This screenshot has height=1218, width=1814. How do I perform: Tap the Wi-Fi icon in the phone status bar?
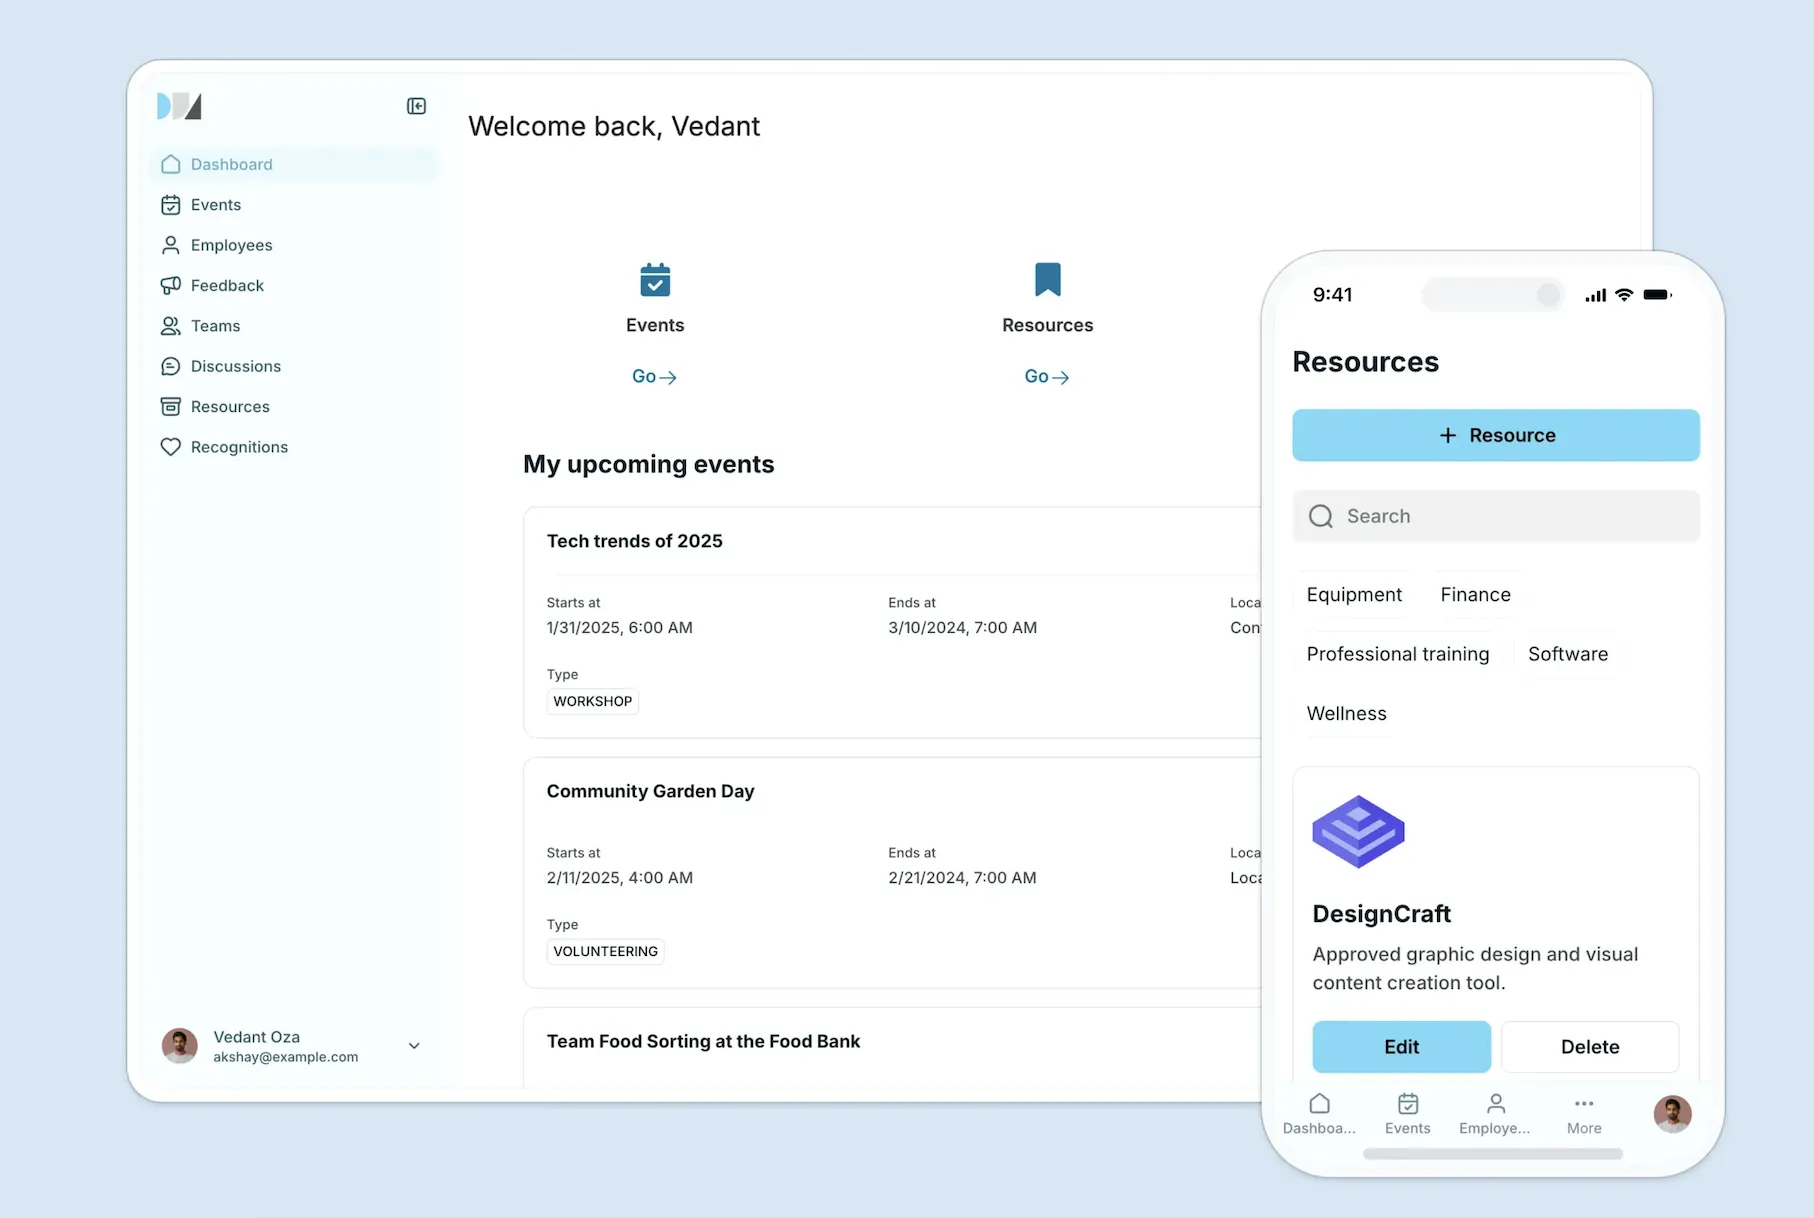pyautogui.click(x=1624, y=295)
